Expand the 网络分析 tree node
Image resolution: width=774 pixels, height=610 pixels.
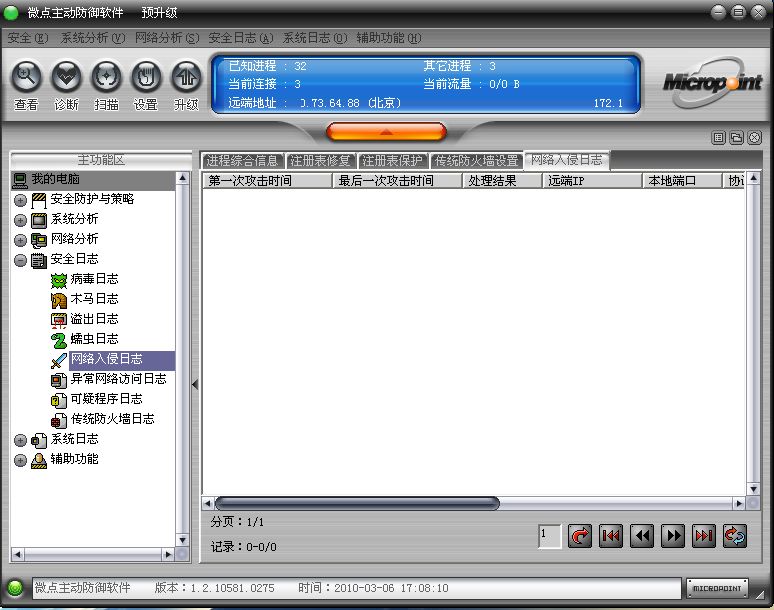pos(20,240)
